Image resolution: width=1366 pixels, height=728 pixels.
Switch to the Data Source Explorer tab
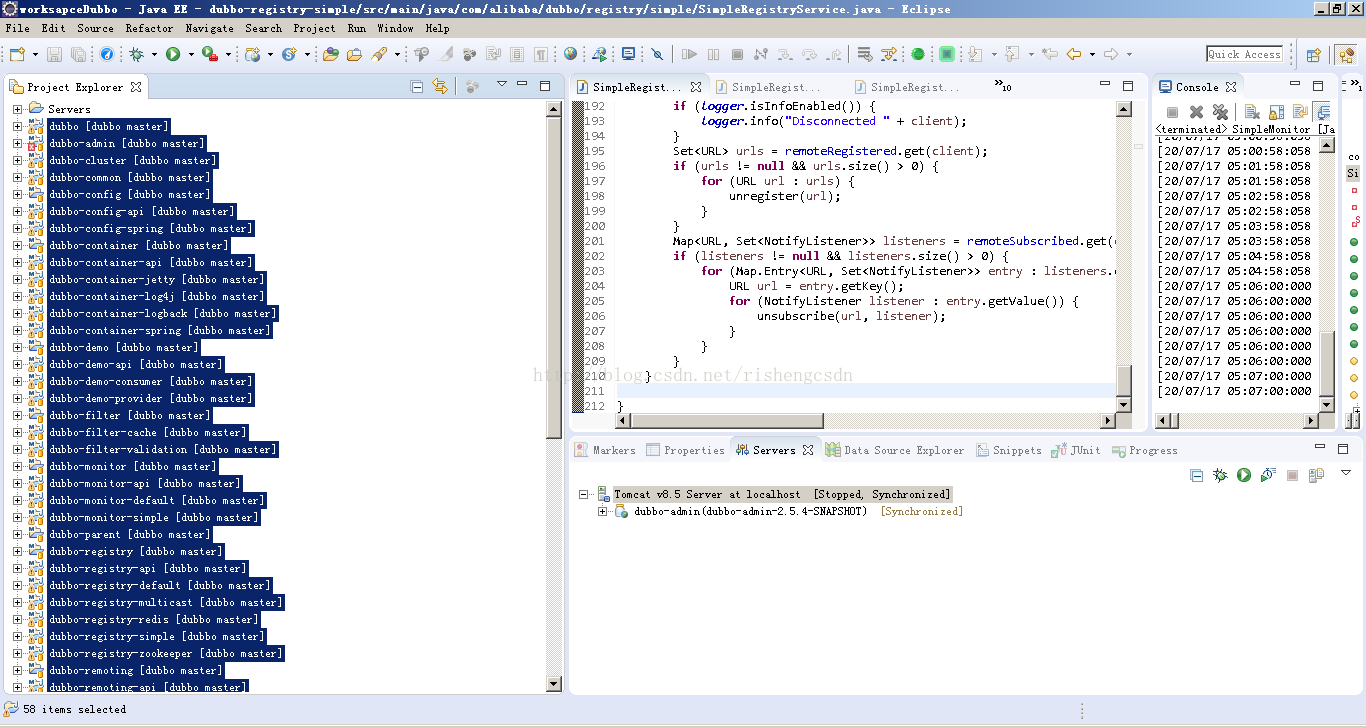[x=895, y=450]
